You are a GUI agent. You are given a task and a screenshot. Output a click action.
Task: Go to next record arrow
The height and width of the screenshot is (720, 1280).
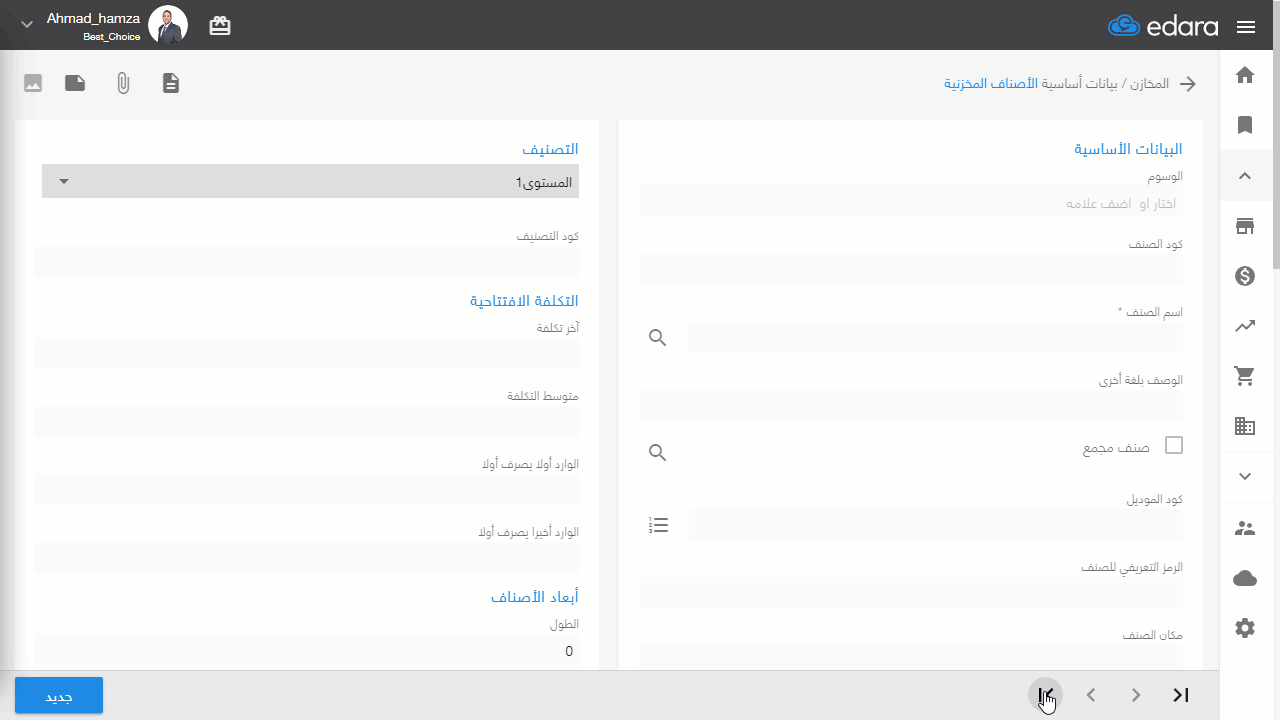point(1136,695)
